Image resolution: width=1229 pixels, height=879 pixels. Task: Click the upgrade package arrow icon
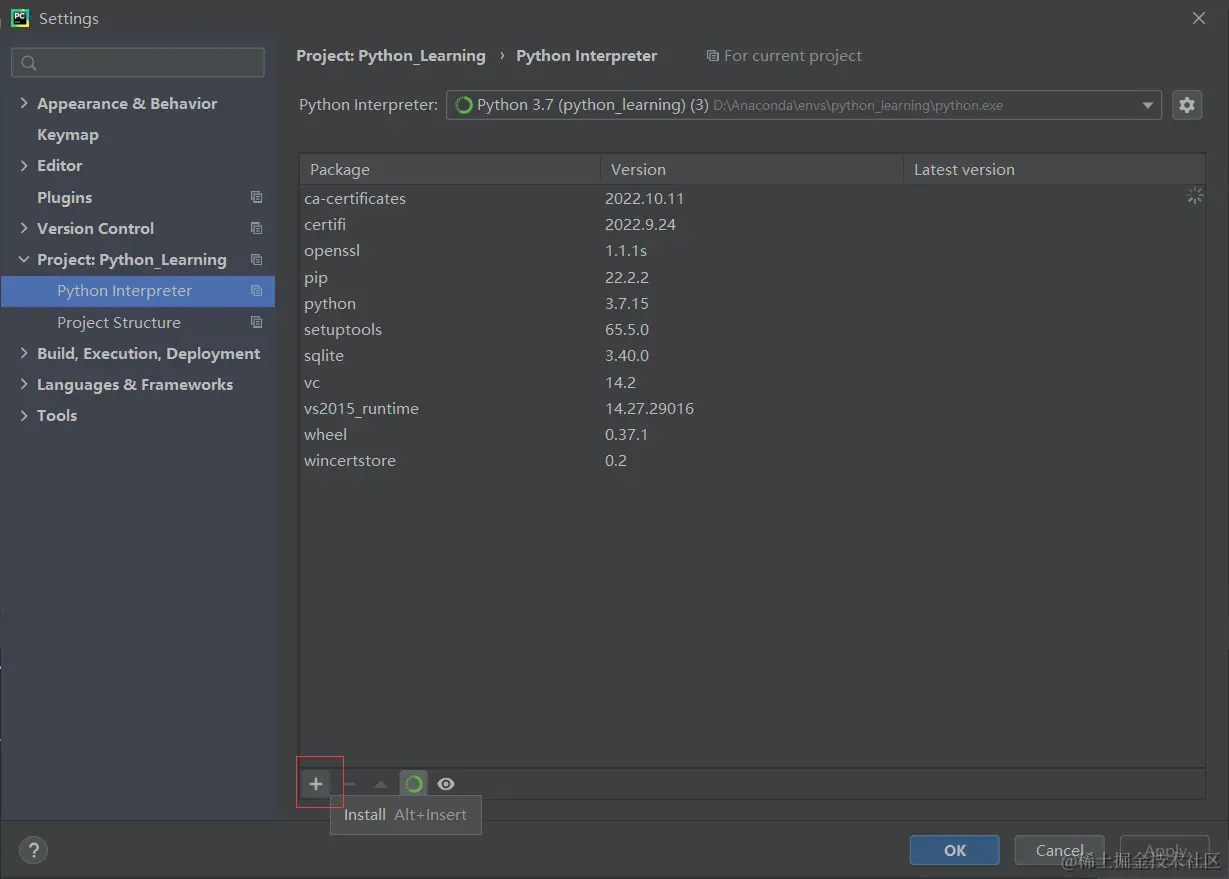coord(381,784)
